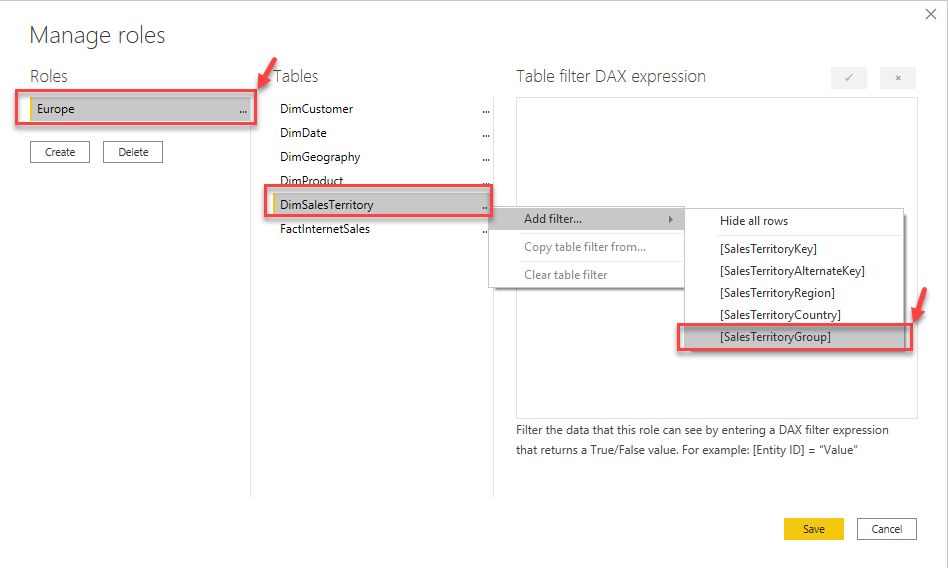
Task: Expand Add filter submenu arrow
Action: click(x=670, y=220)
